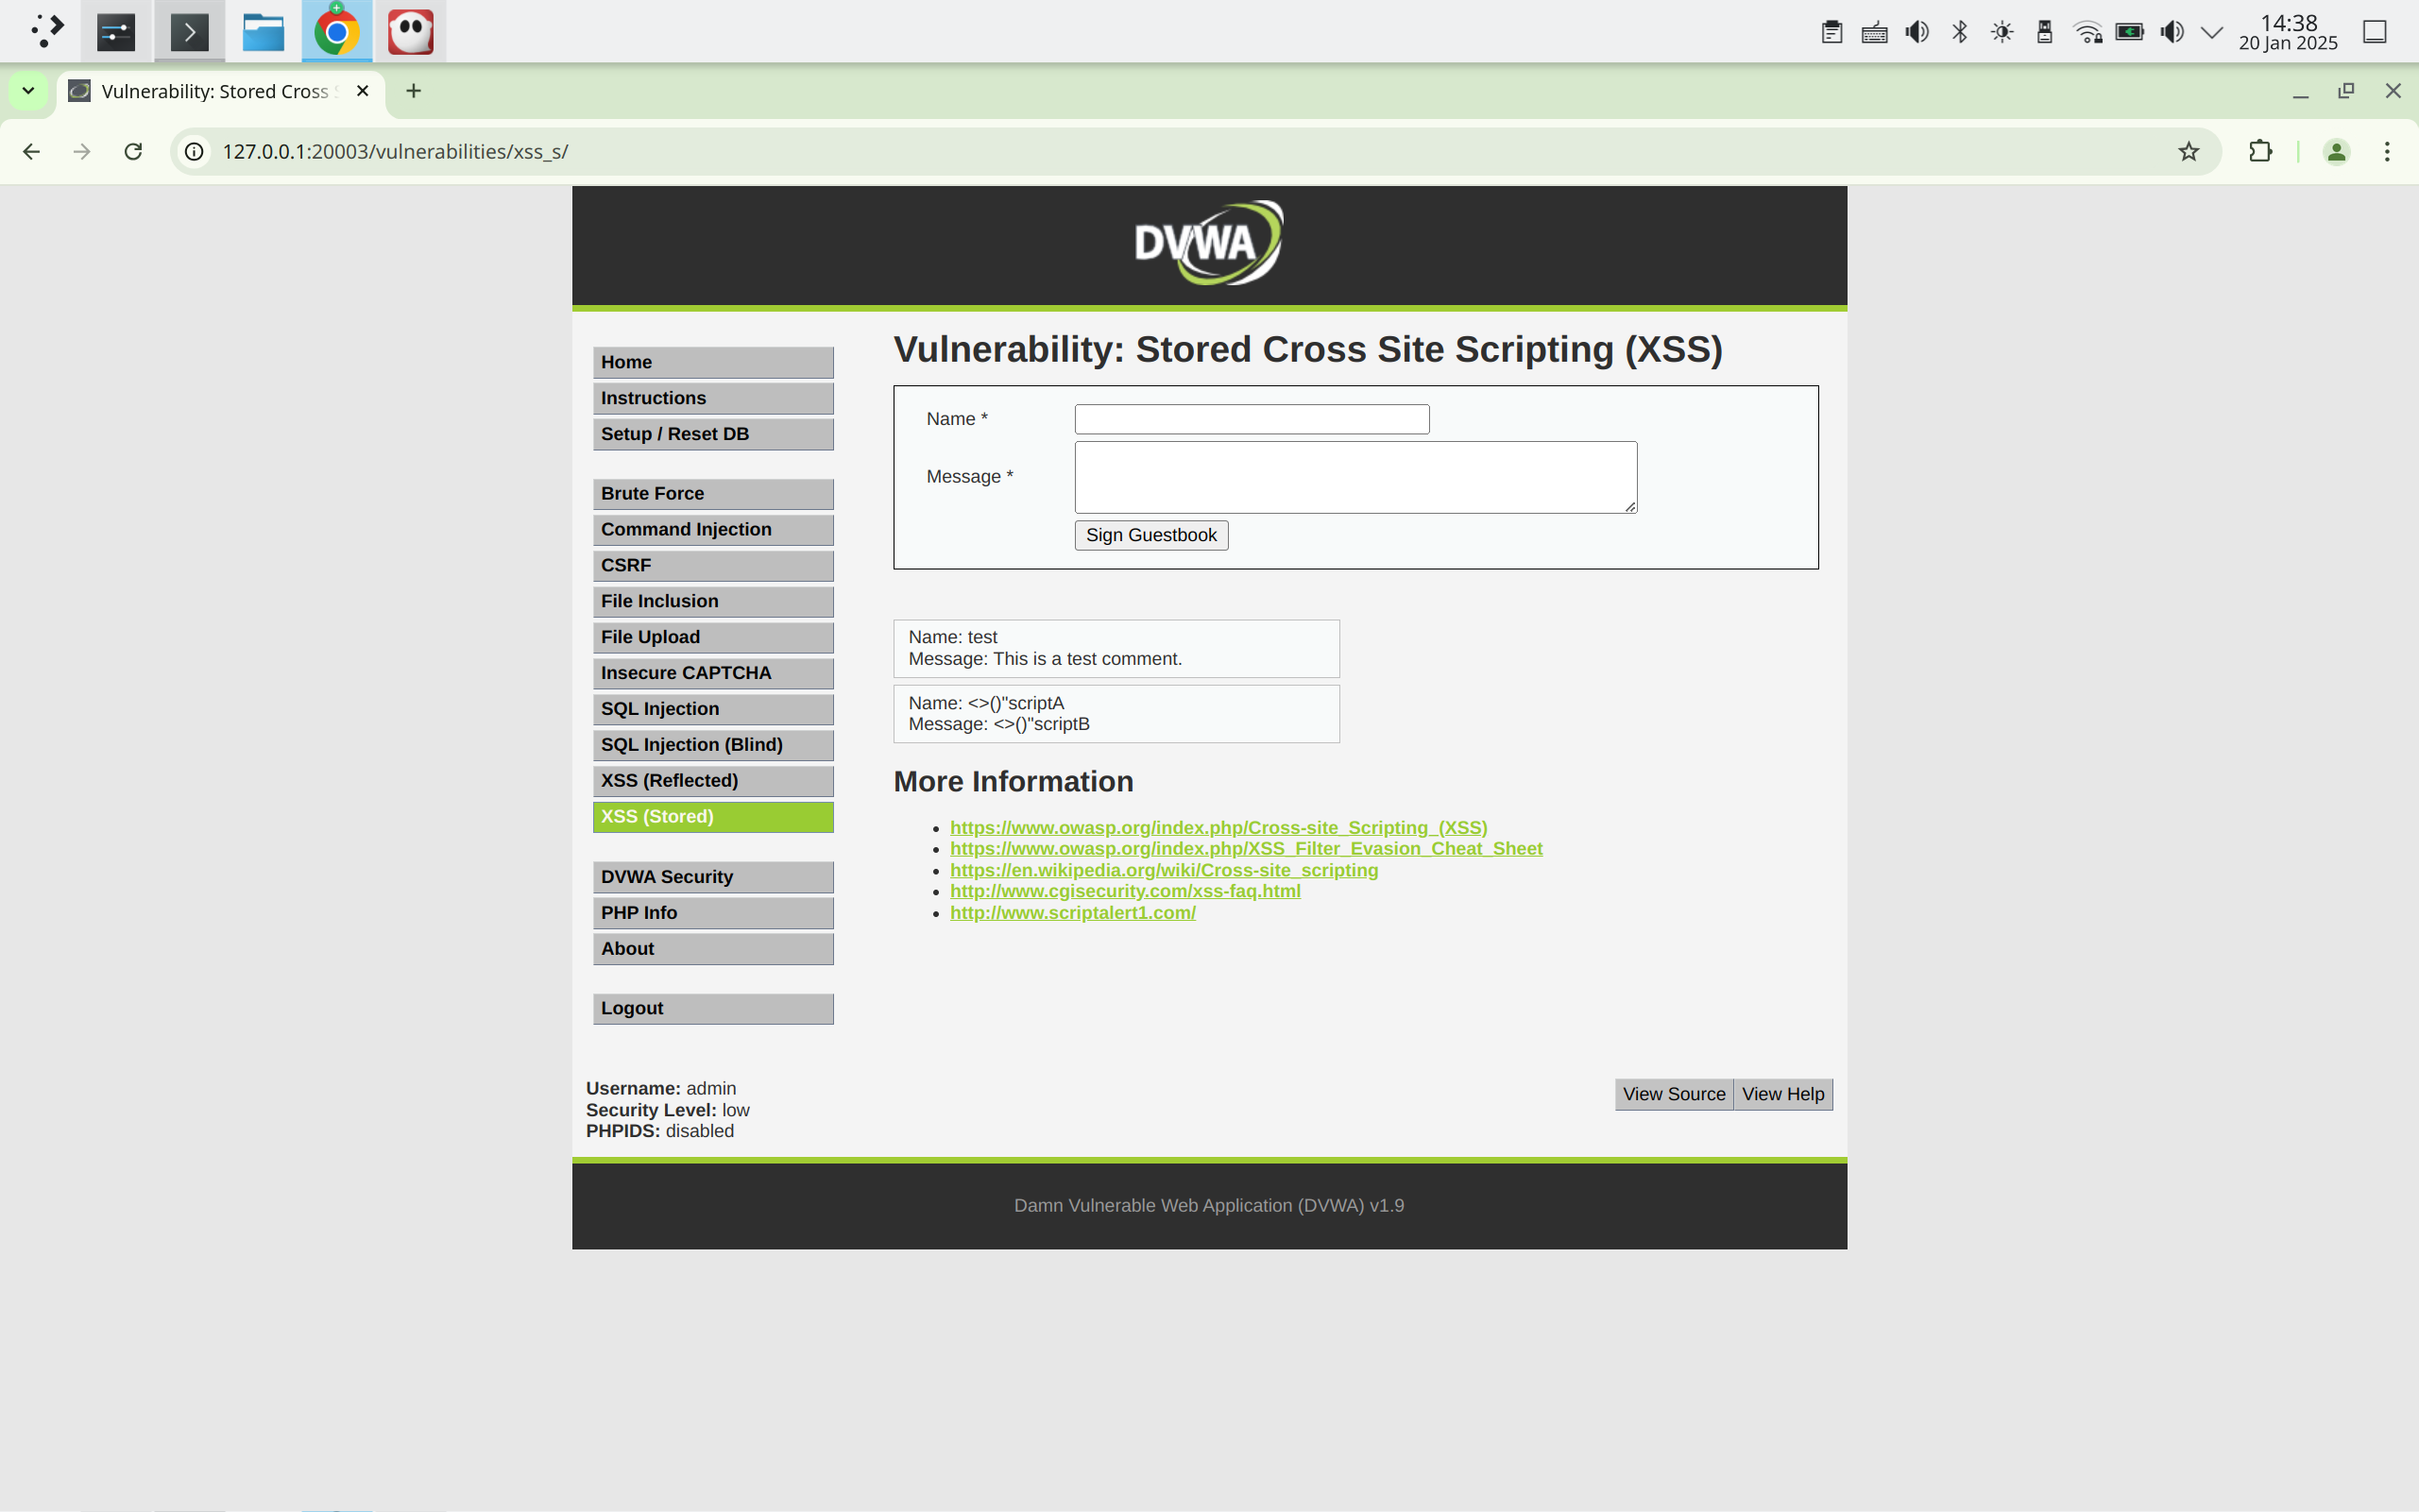Click Sign Guestbook button
The image size is (2419, 1512).
(x=1151, y=535)
